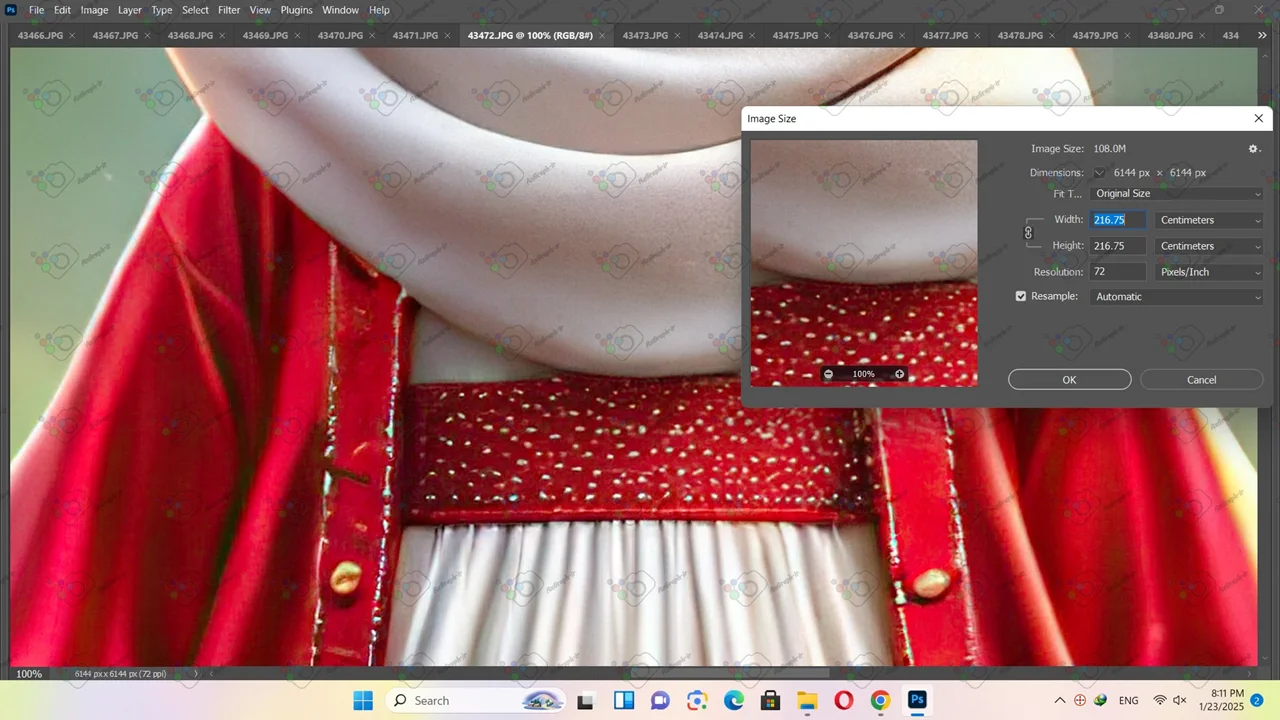Viewport: 1280px width, 720px height.
Task: Close the 43471.JPG document tab
Action: [447, 36]
